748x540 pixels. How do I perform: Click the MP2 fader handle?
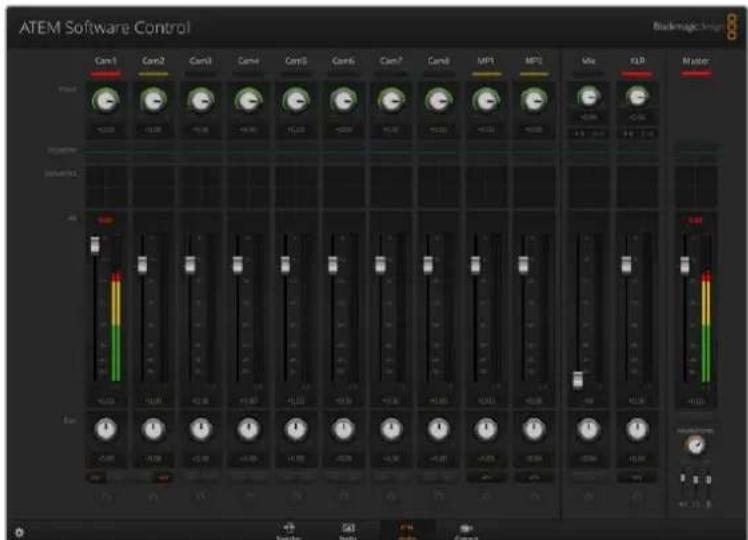[523, 264]
